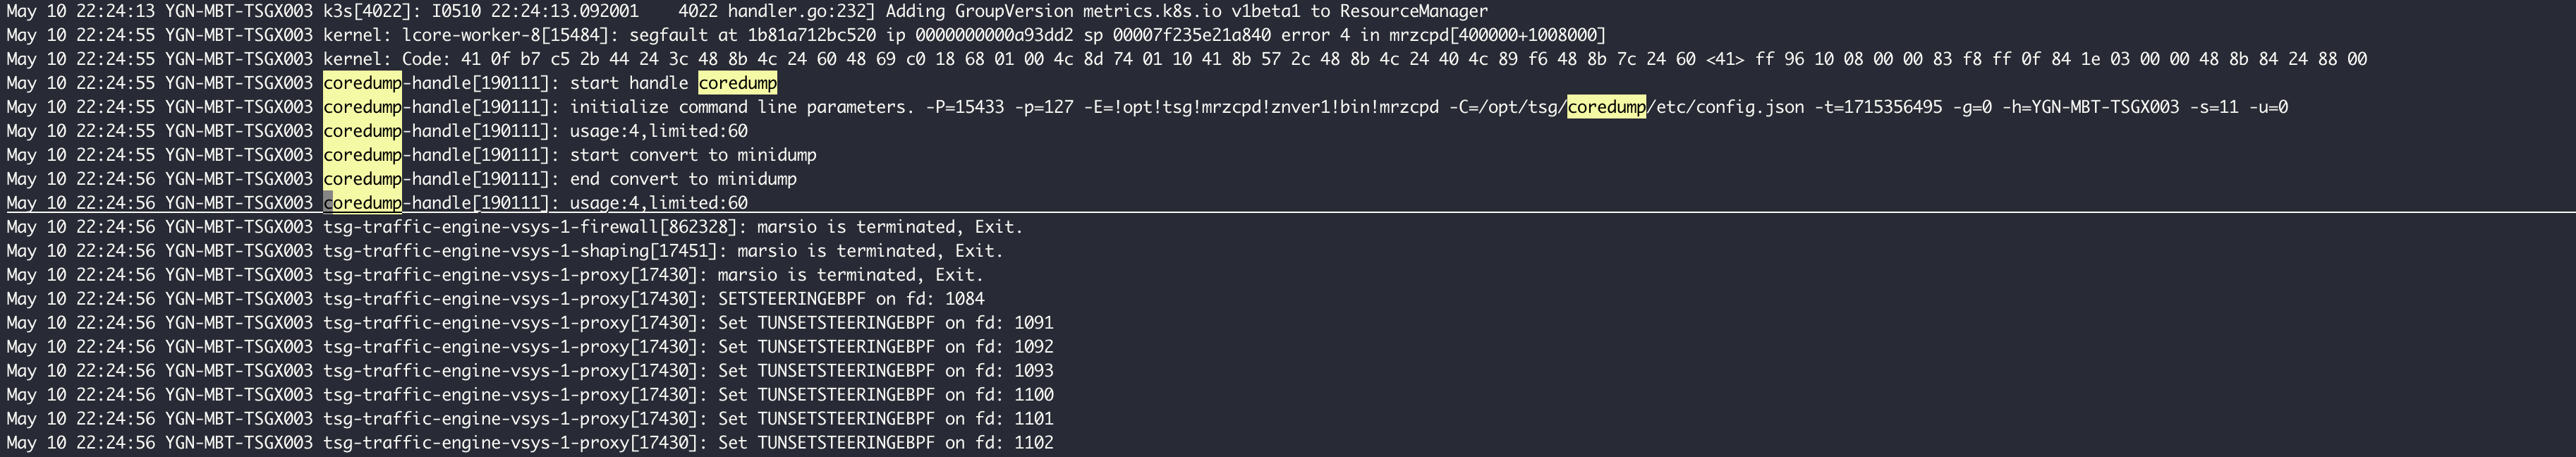The width and height of the screenshot is (2576, 457).
Task: Click the 'start convert to minidump' message
Action: (693, 155)
